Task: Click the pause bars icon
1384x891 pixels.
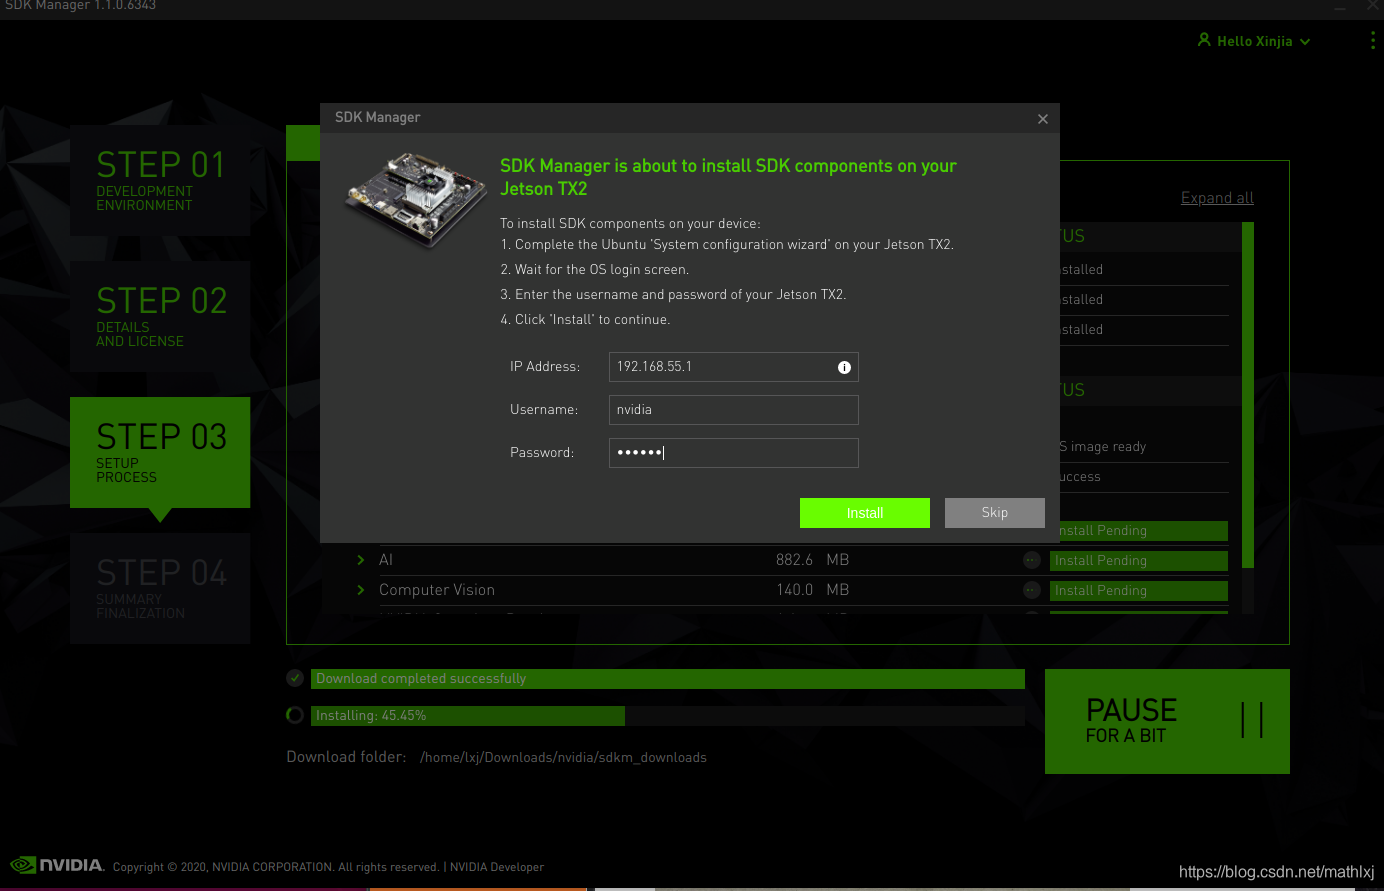Action: tap(1252, 720)
